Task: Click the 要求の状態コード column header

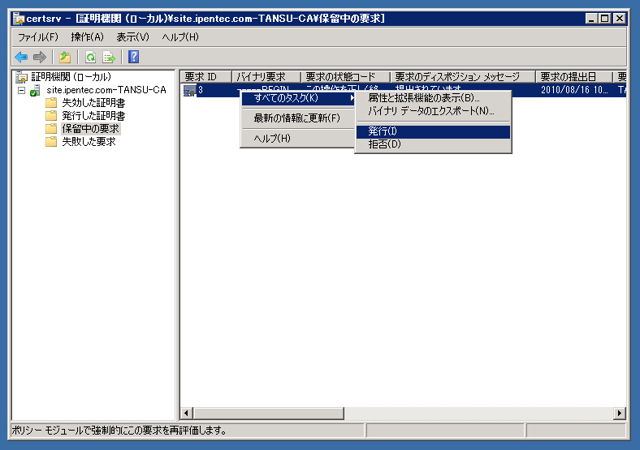Action: pyautogui.click(x=345, y=77)
